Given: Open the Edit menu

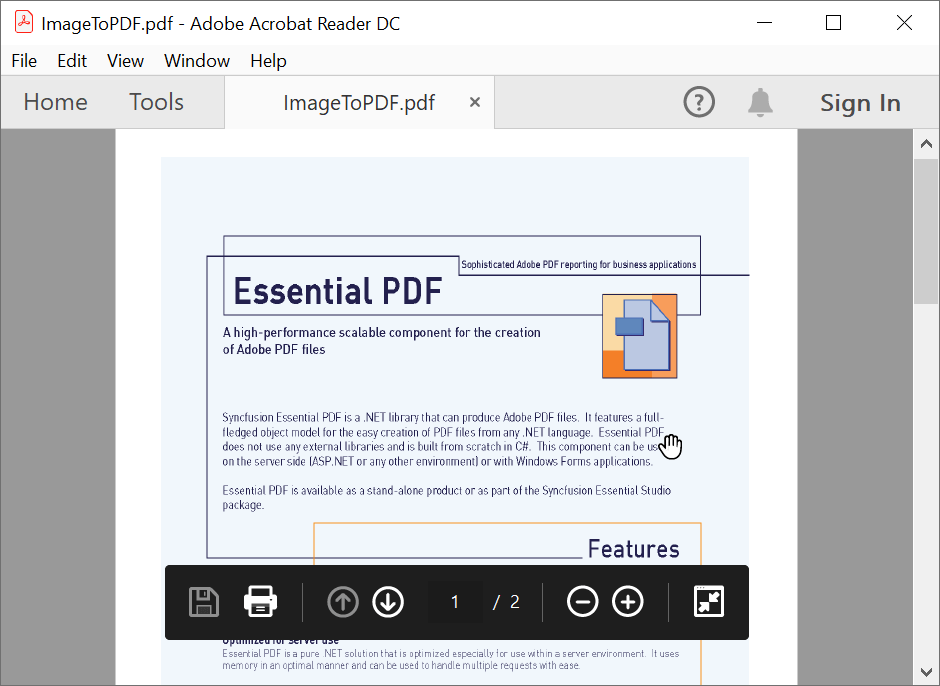Looking at the screenshot, I should 71,61.
